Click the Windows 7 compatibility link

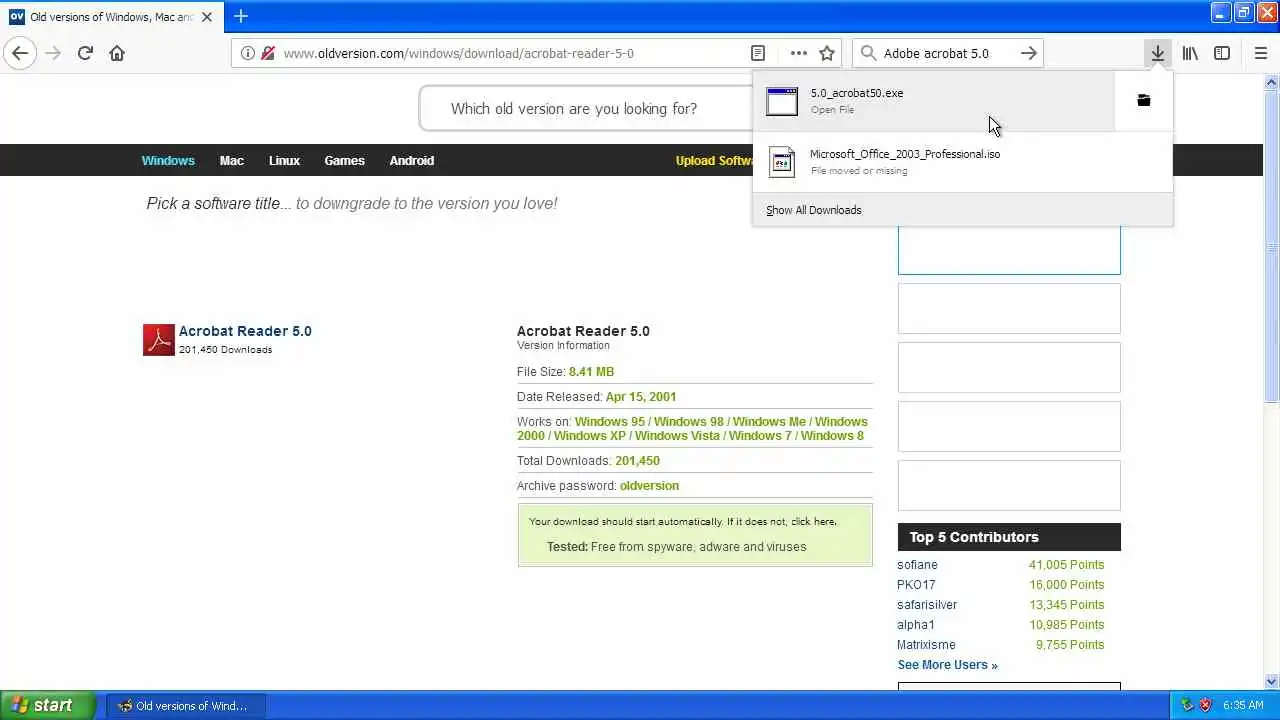tap(759, 435)
